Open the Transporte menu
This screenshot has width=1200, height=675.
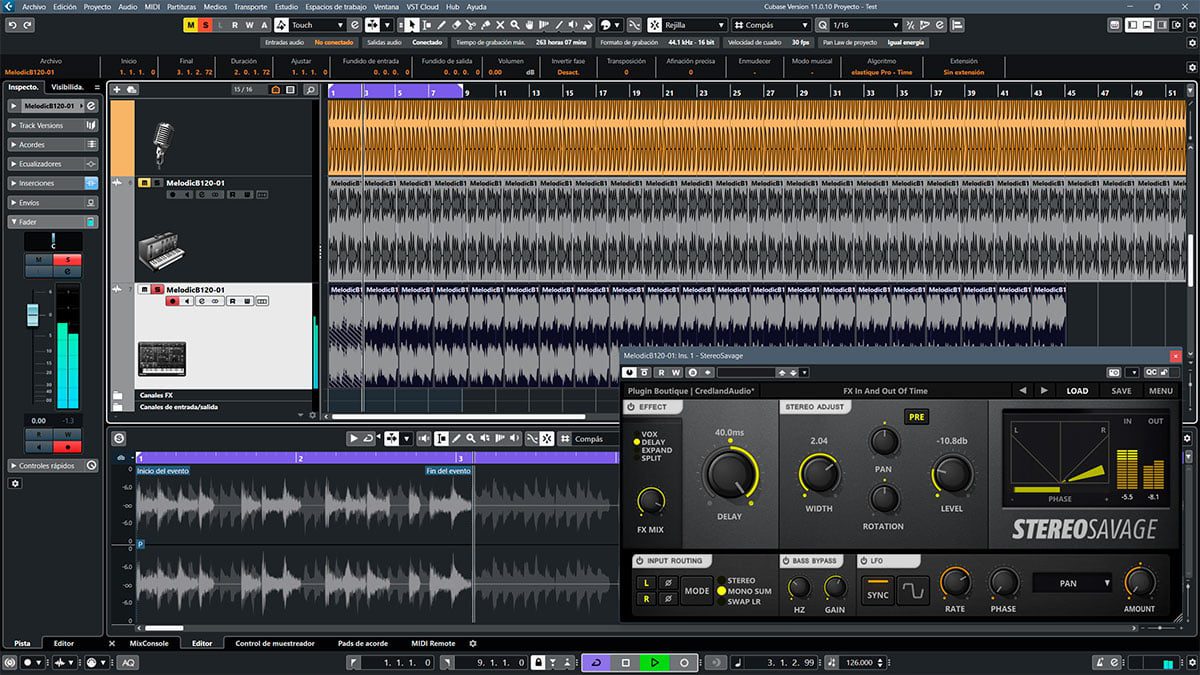pos(250,6)
